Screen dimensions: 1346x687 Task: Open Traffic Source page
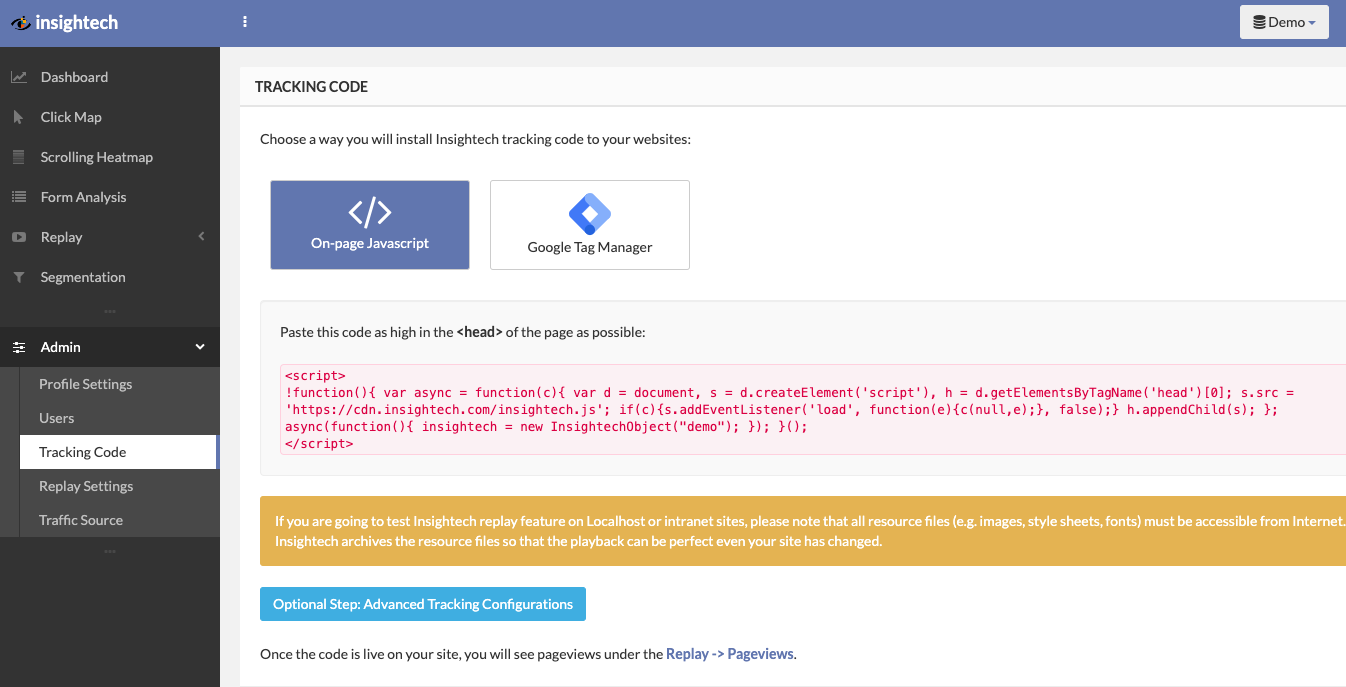(119, 520)
